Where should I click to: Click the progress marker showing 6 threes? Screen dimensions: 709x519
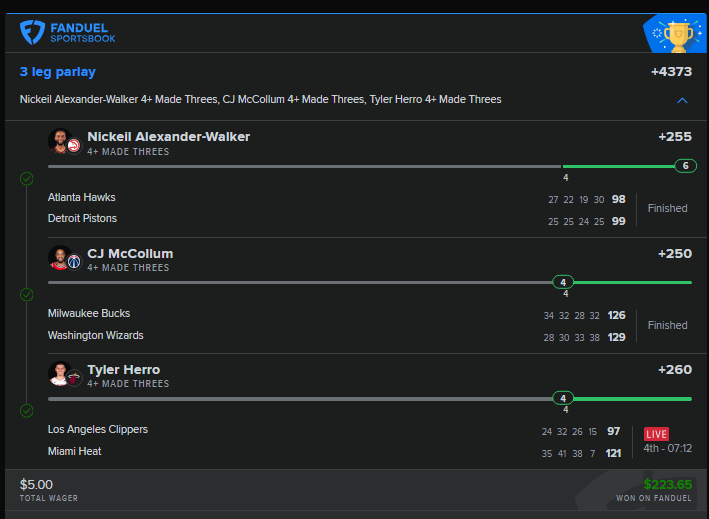tap(685, 166)
